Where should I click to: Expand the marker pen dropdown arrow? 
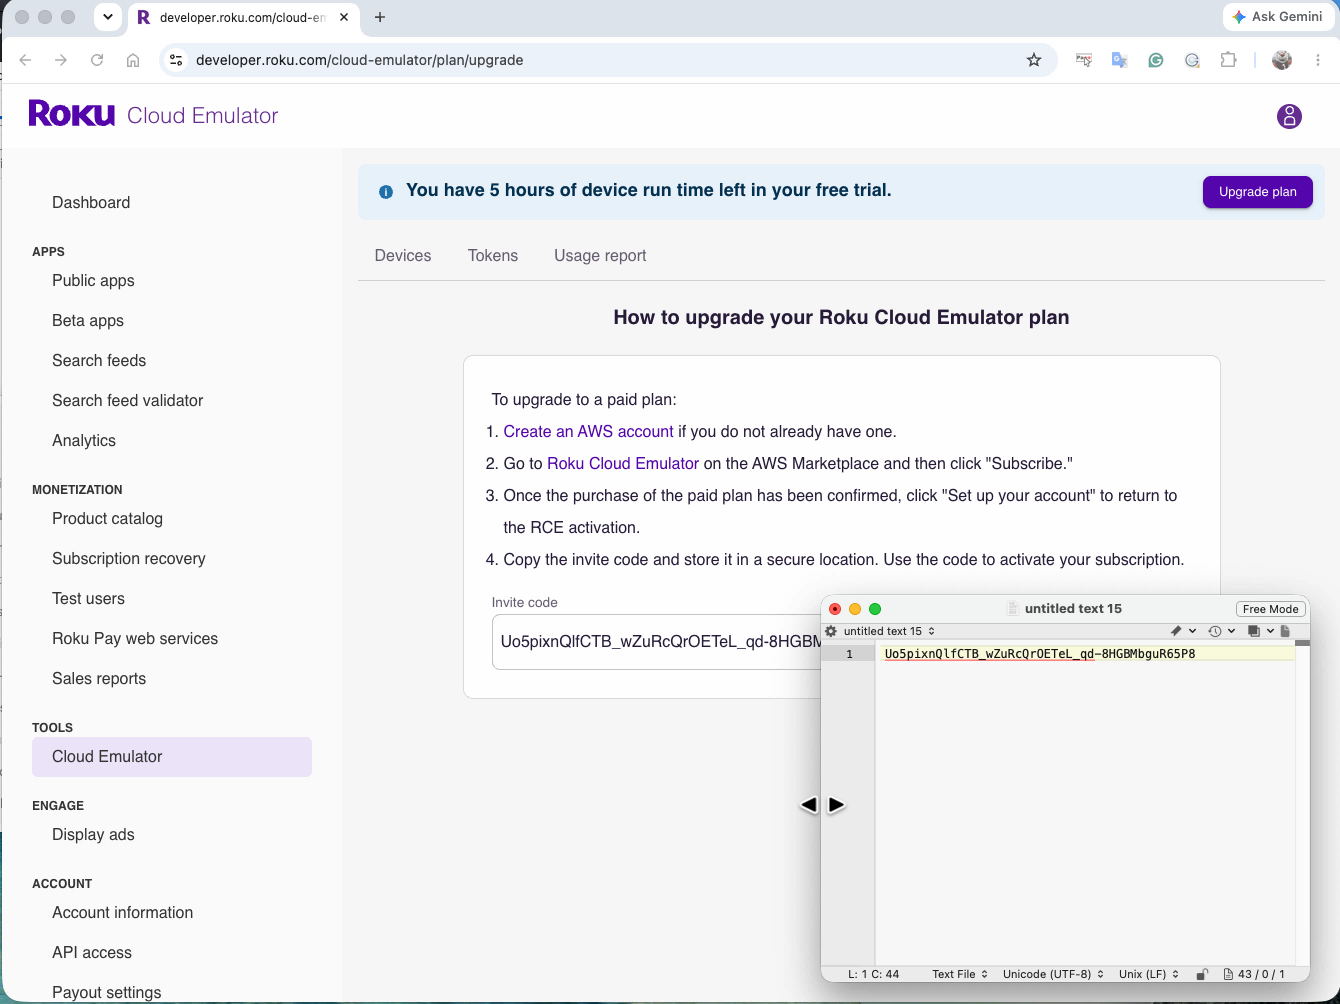[1192, 631]
